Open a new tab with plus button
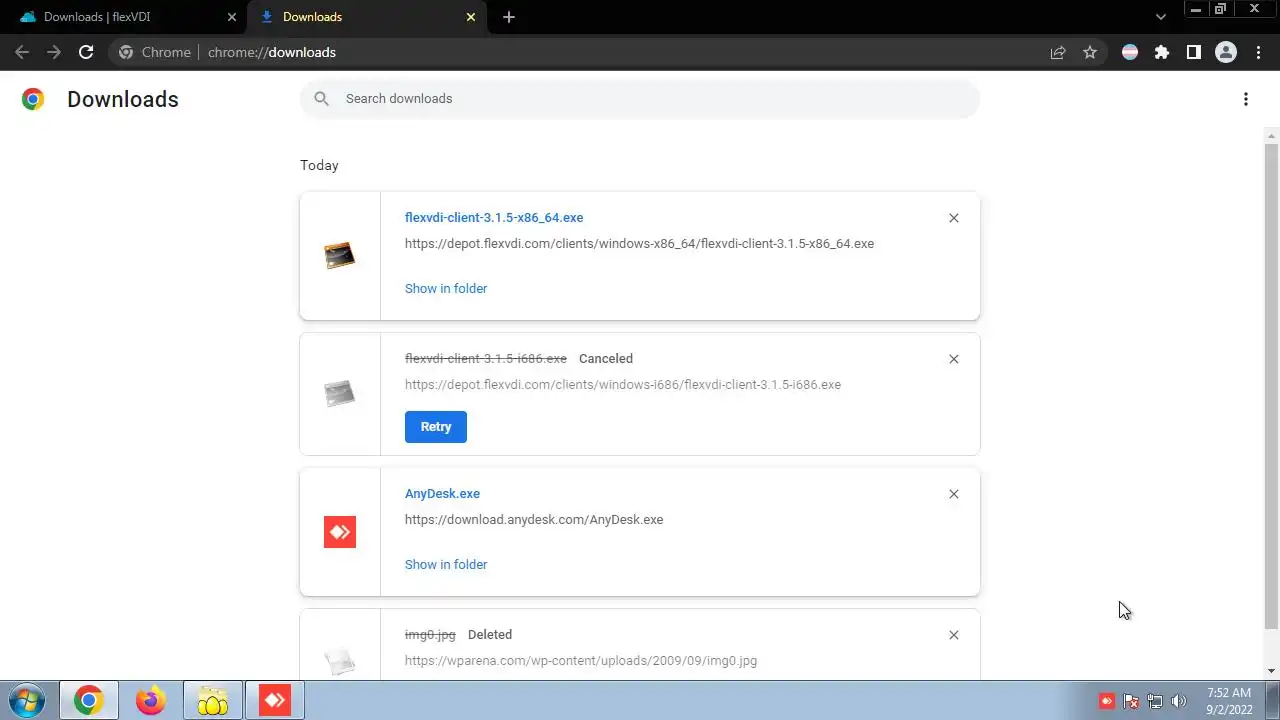The image size is (1280, 720). coord(509,17)
